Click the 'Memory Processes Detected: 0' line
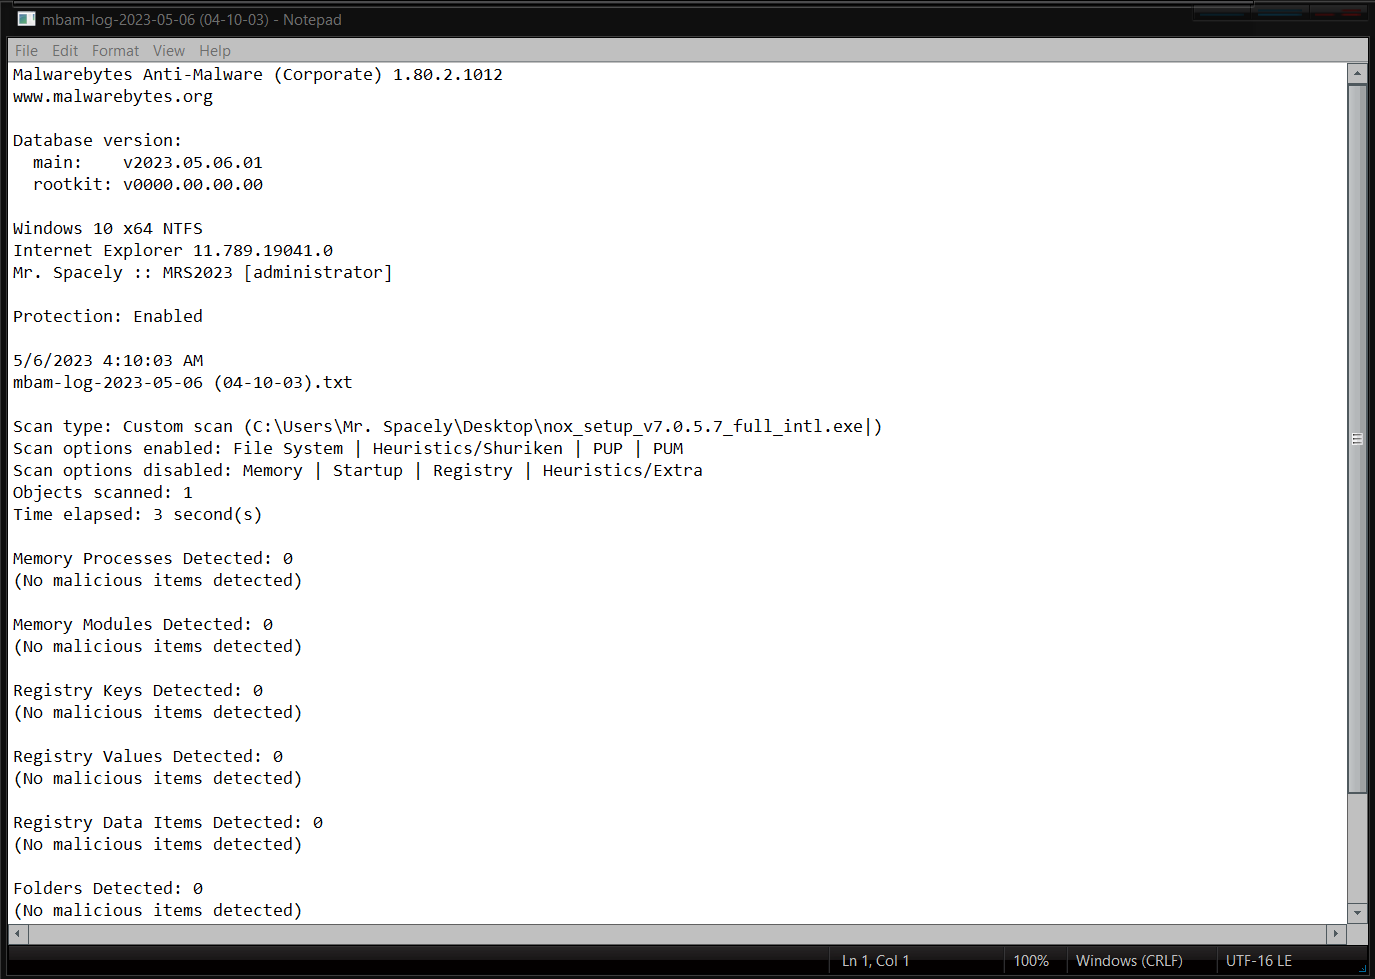The width and height of the screenshot is (1375, 979). tap(153, 559)
